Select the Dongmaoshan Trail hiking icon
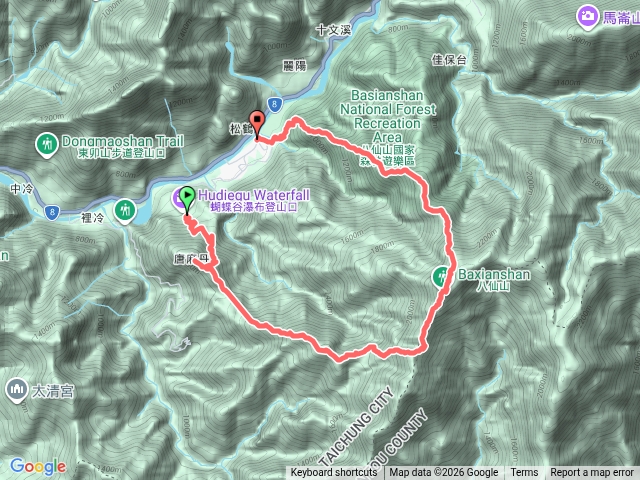The width and height of the screenshot is (640, 480). [x=47, y=145]
